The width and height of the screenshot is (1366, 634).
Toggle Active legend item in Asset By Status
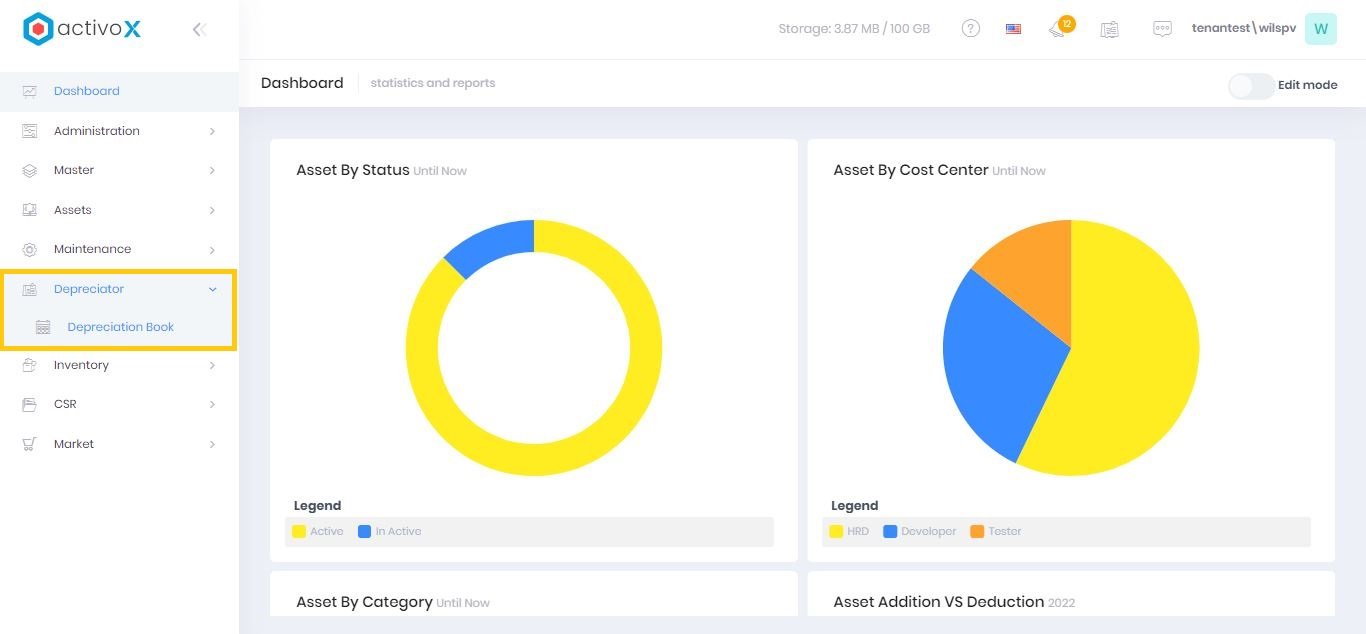click(x=318, y=531)
